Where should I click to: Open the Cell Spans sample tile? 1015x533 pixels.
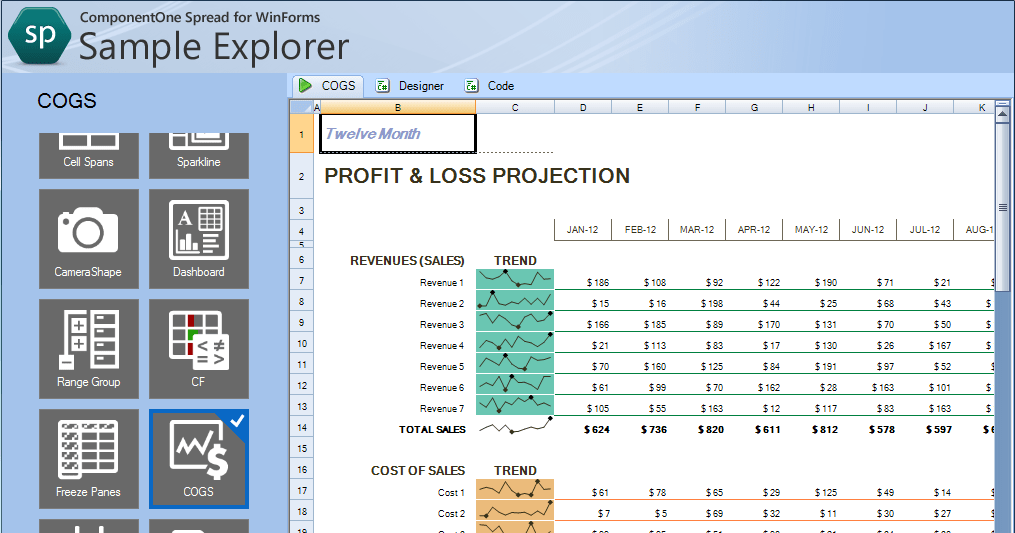click(89, 155)
